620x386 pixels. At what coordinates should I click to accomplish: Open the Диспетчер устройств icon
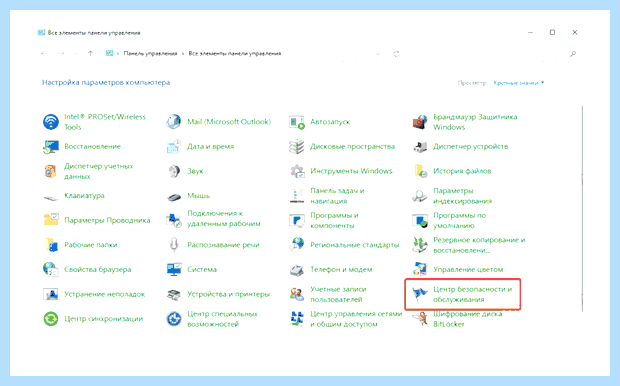coord(420,147)
